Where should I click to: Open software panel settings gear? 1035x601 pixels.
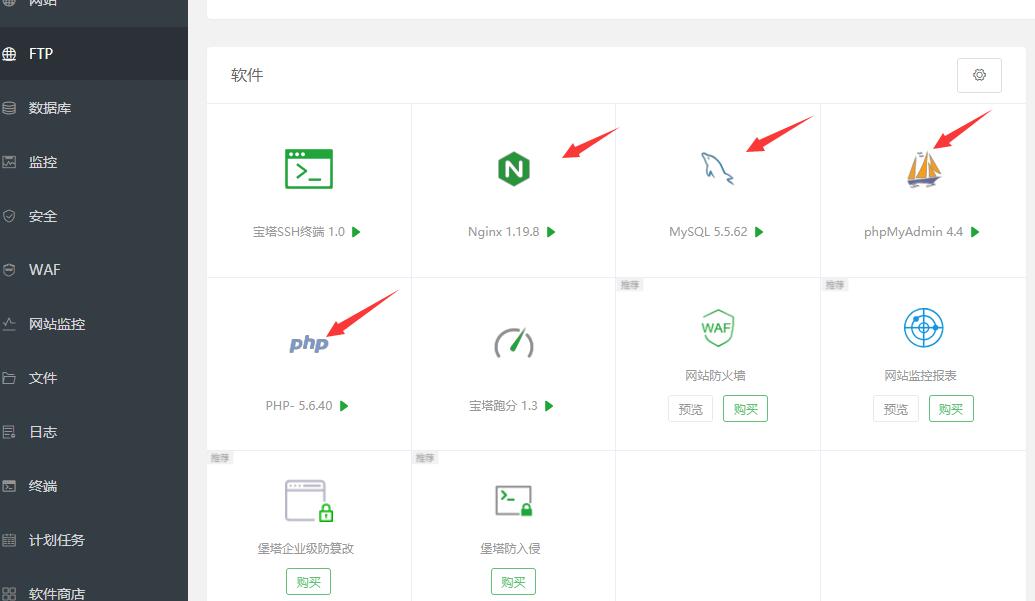coord(980,75)
